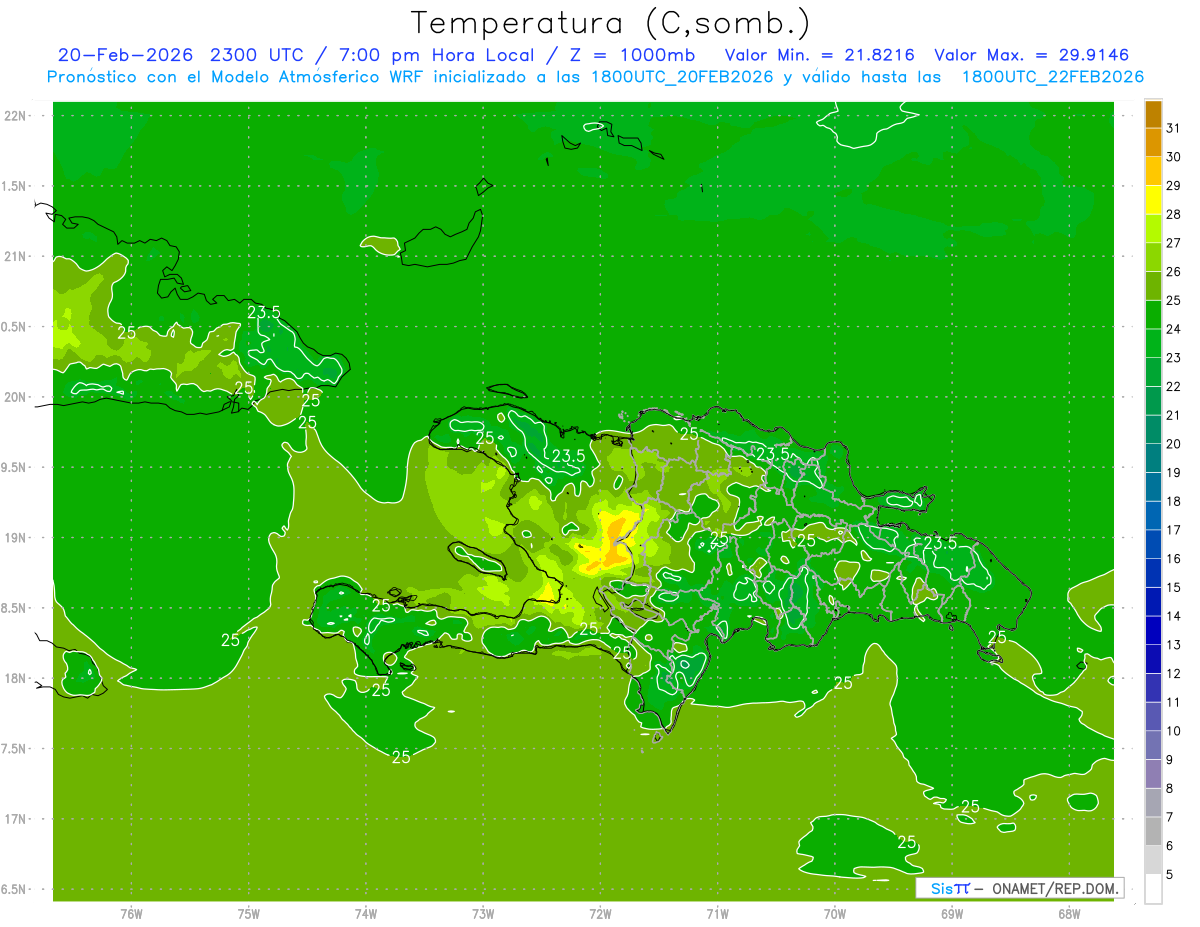Viewport: 1200px width, 927px height.
Task: Click the 20N latitude axis label
Action: coord(14,397)
